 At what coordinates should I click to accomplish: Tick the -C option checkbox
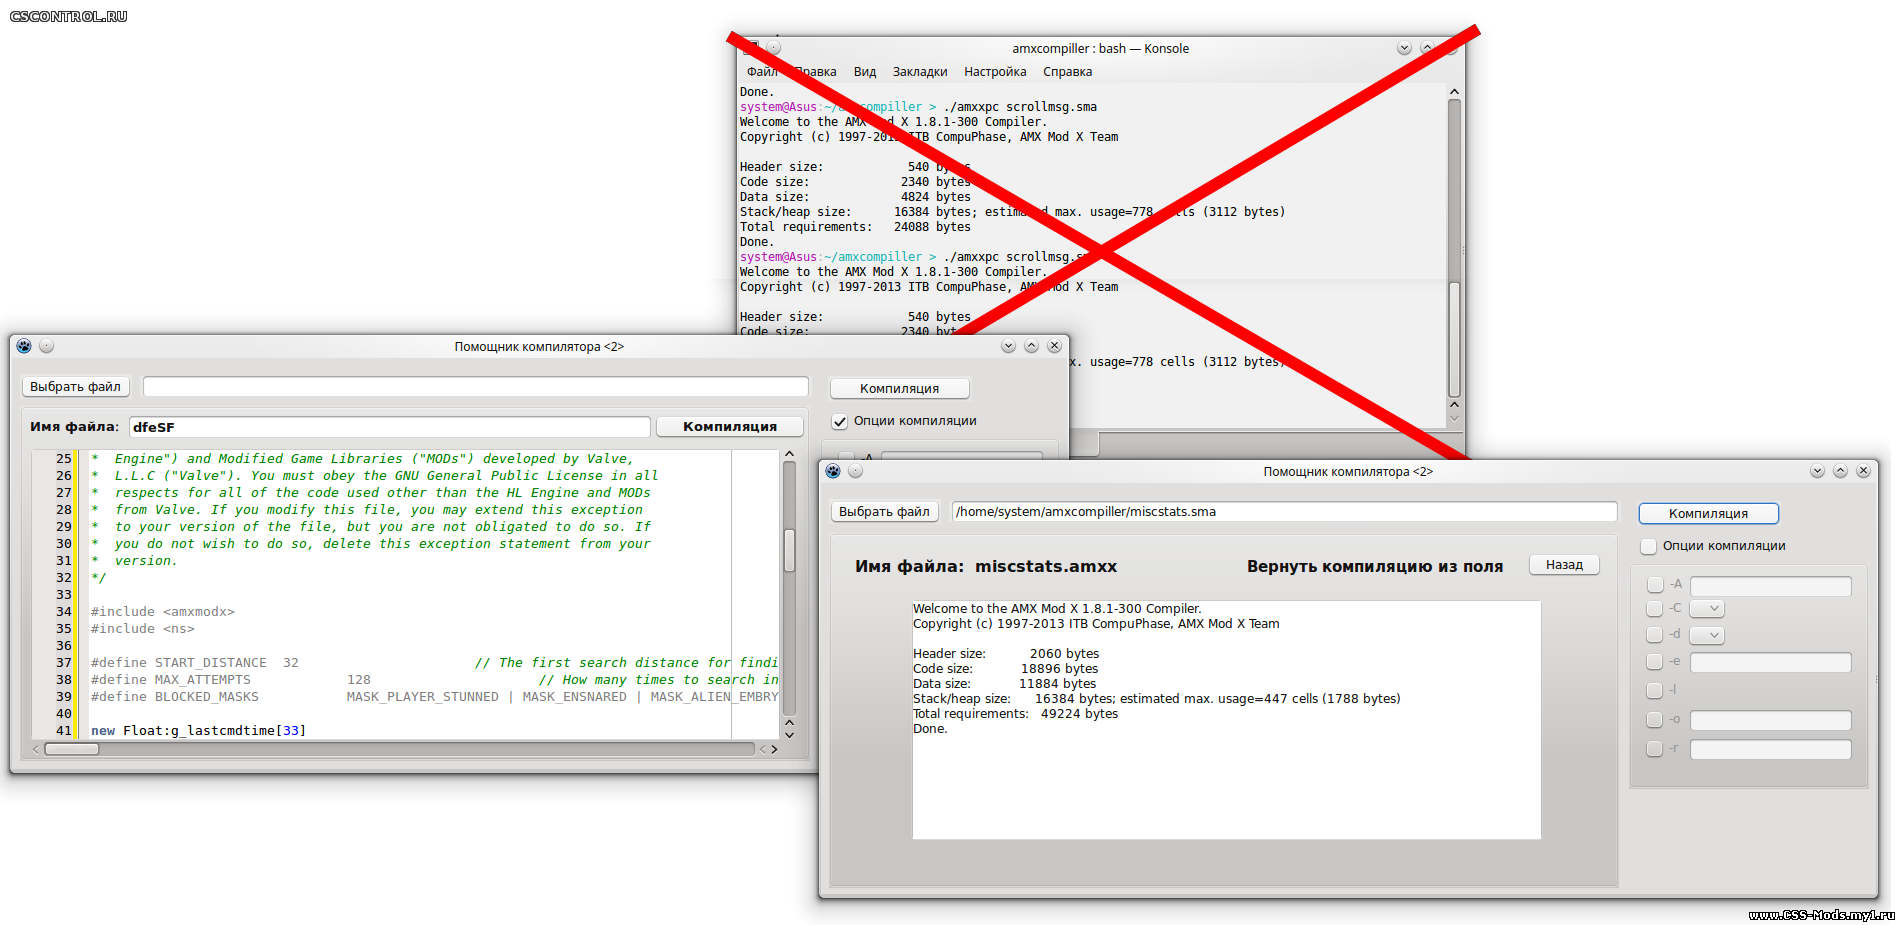tap(1655, 609)
